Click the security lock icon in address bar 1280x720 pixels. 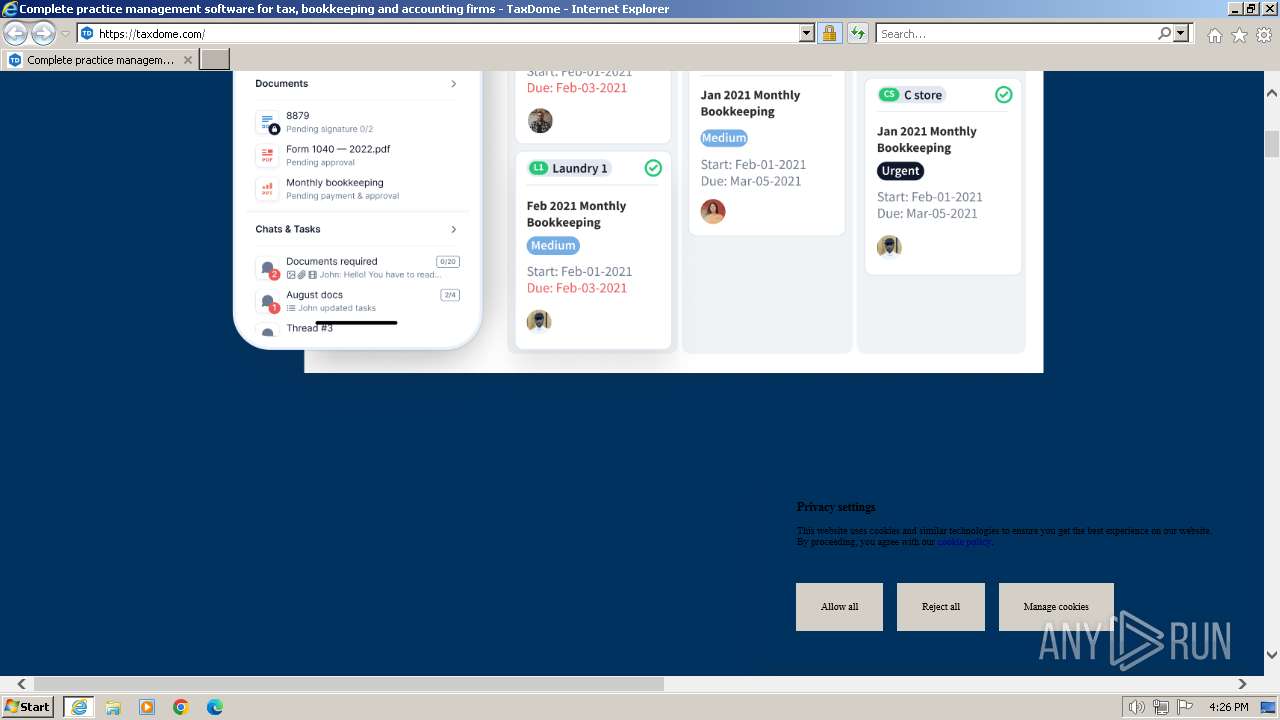(x=829, y=34)
